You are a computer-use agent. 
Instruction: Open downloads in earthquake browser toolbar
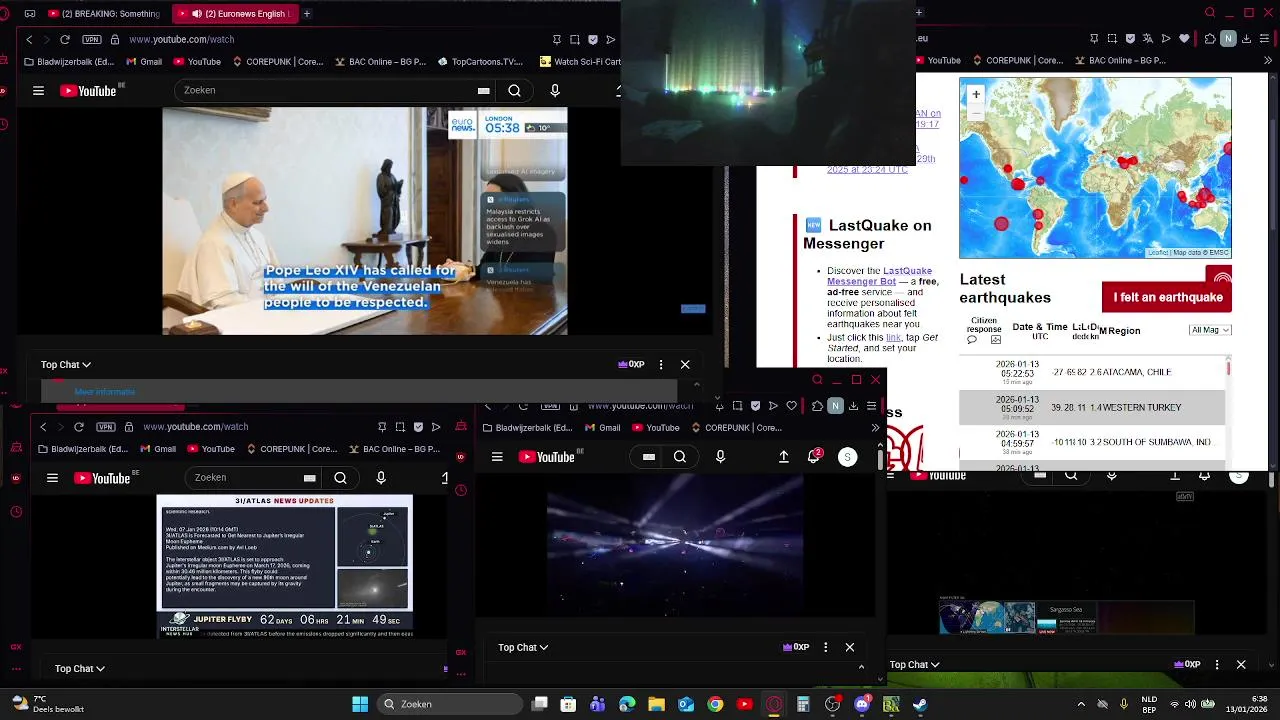click(x=1247, y=39)
